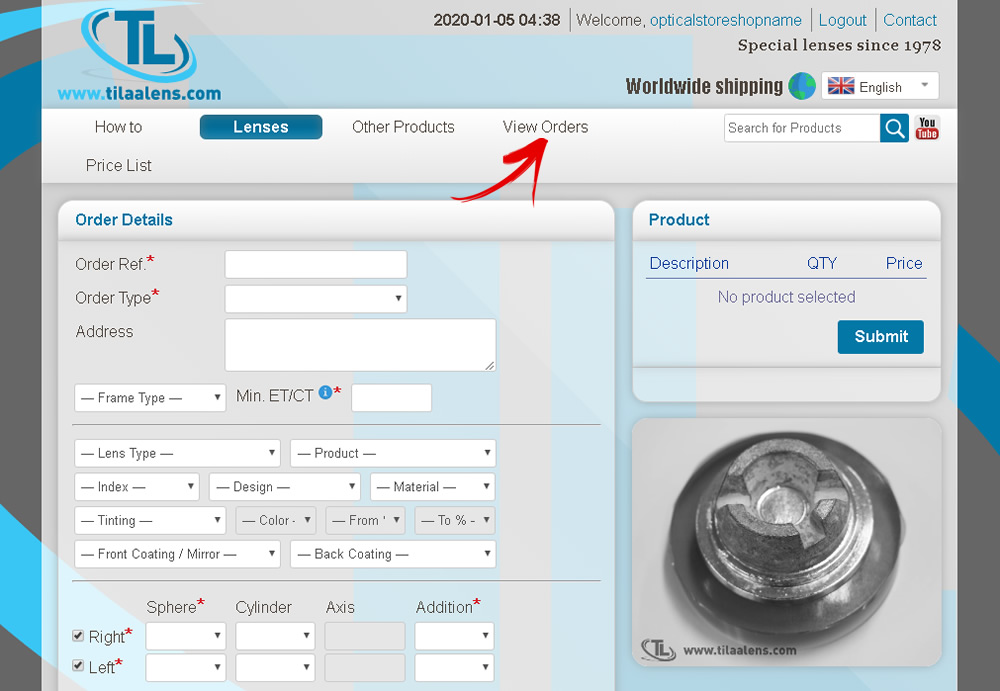The width and height of the screenshot is (1000, 691).
Task: Click the Min. ET/CT info icon
Action: (x=325, y=393)
